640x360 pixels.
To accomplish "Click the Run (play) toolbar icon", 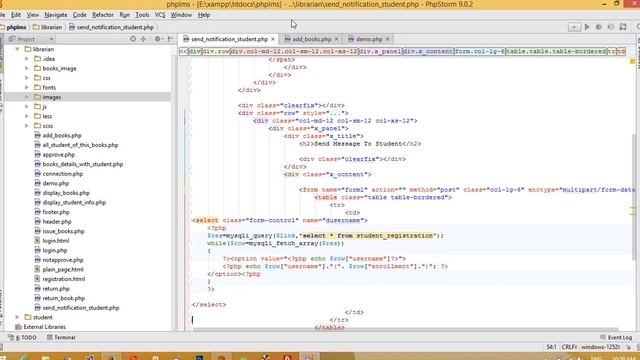I will coord(587,27).
